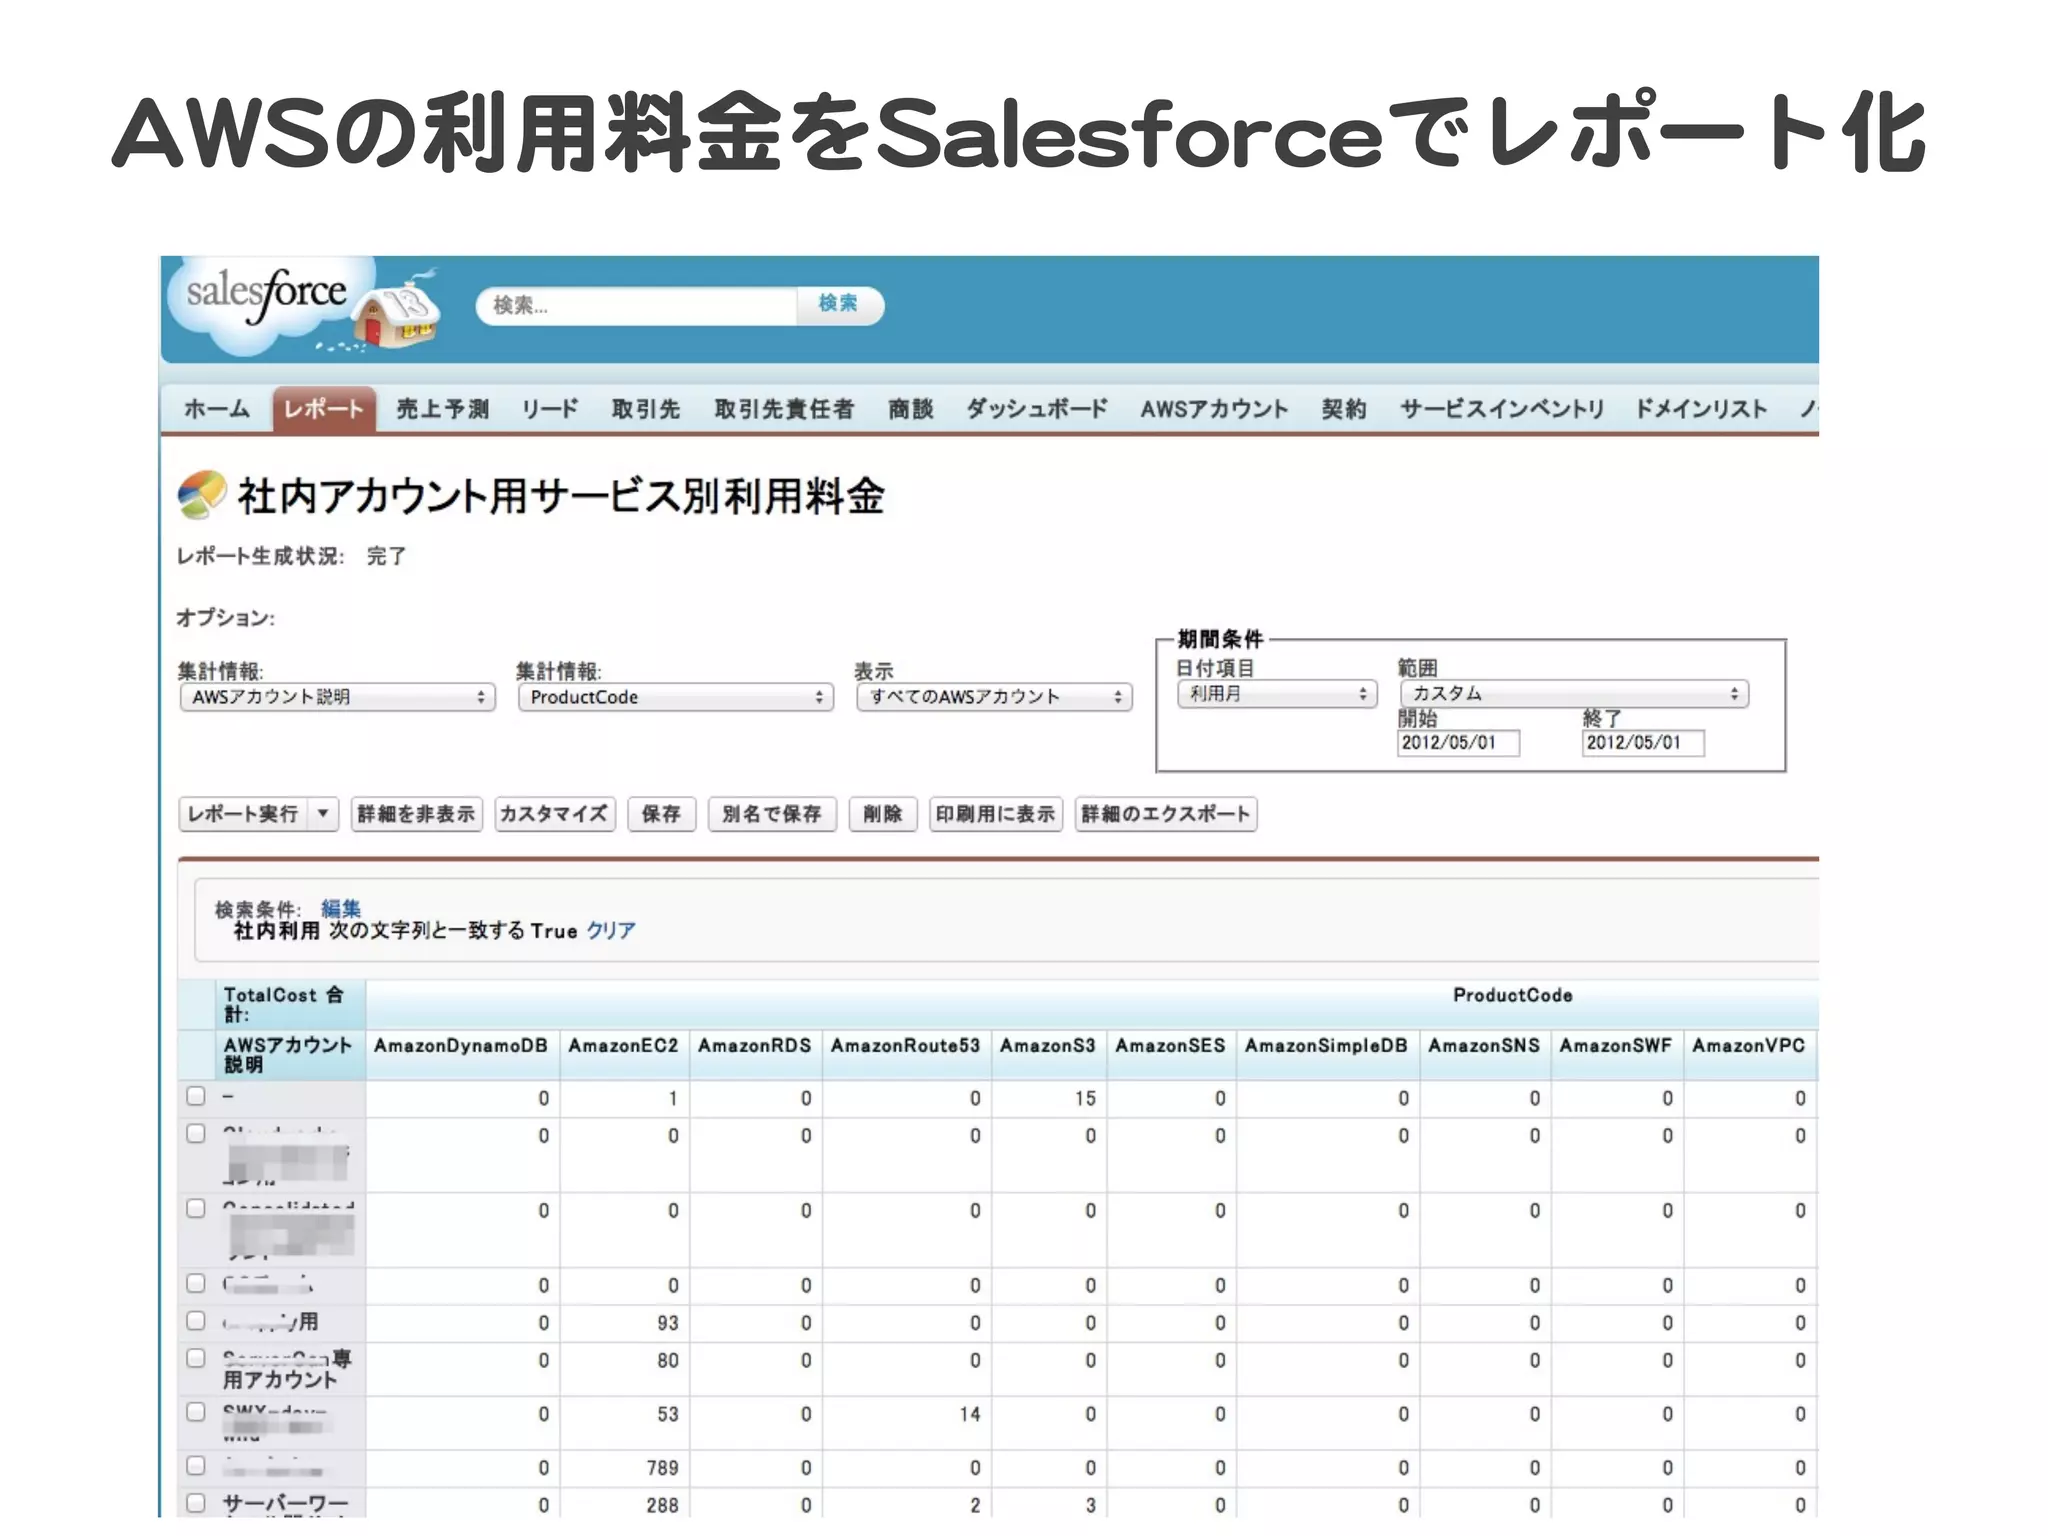Open the ドメインリスト tab
This screenshot has height=1536, width=2048.
pos(1701,409)
